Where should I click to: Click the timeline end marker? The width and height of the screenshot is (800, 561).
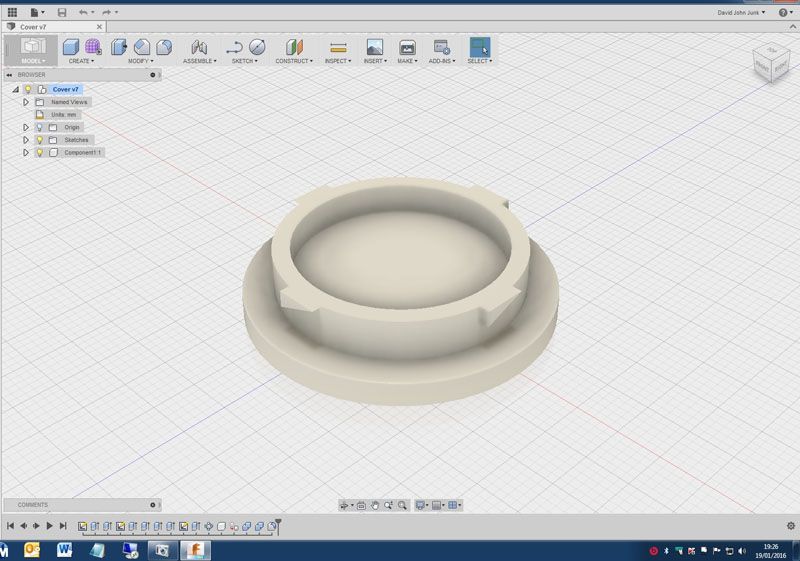tap(279, 525)
